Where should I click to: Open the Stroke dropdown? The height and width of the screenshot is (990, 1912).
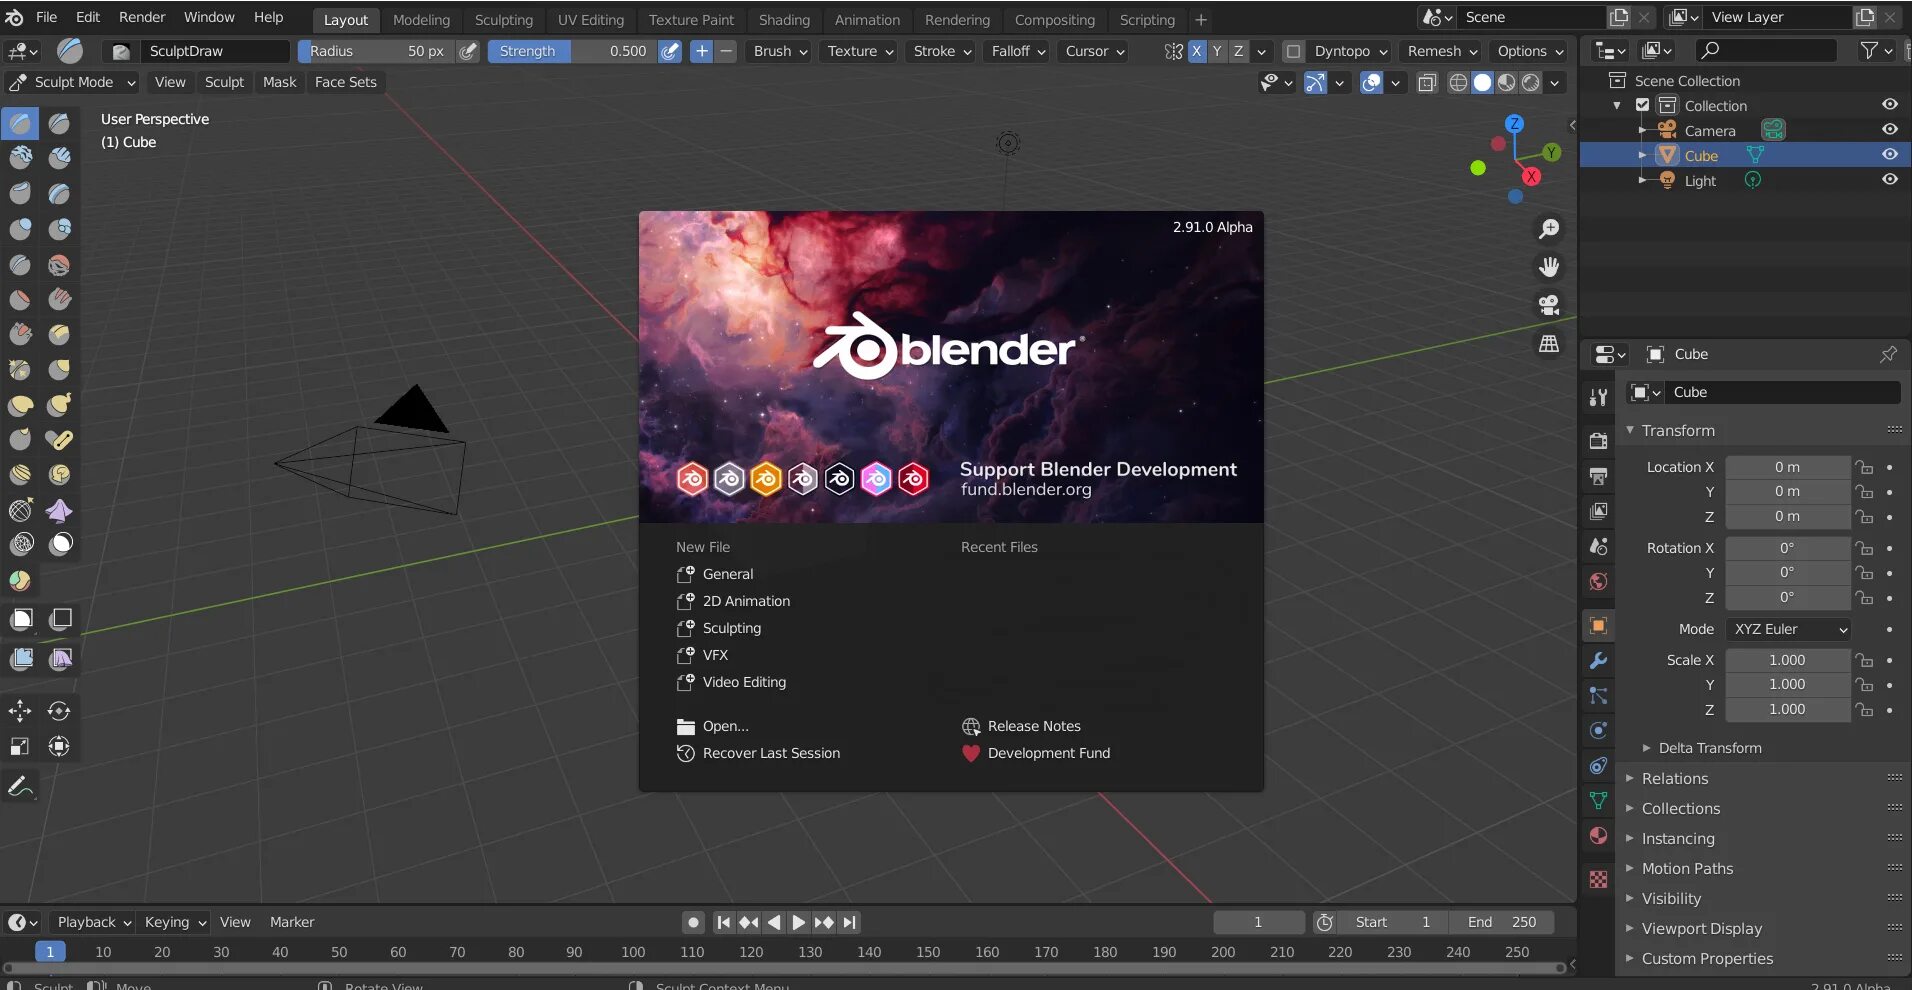pyautogui.click(x=942, y=51)
